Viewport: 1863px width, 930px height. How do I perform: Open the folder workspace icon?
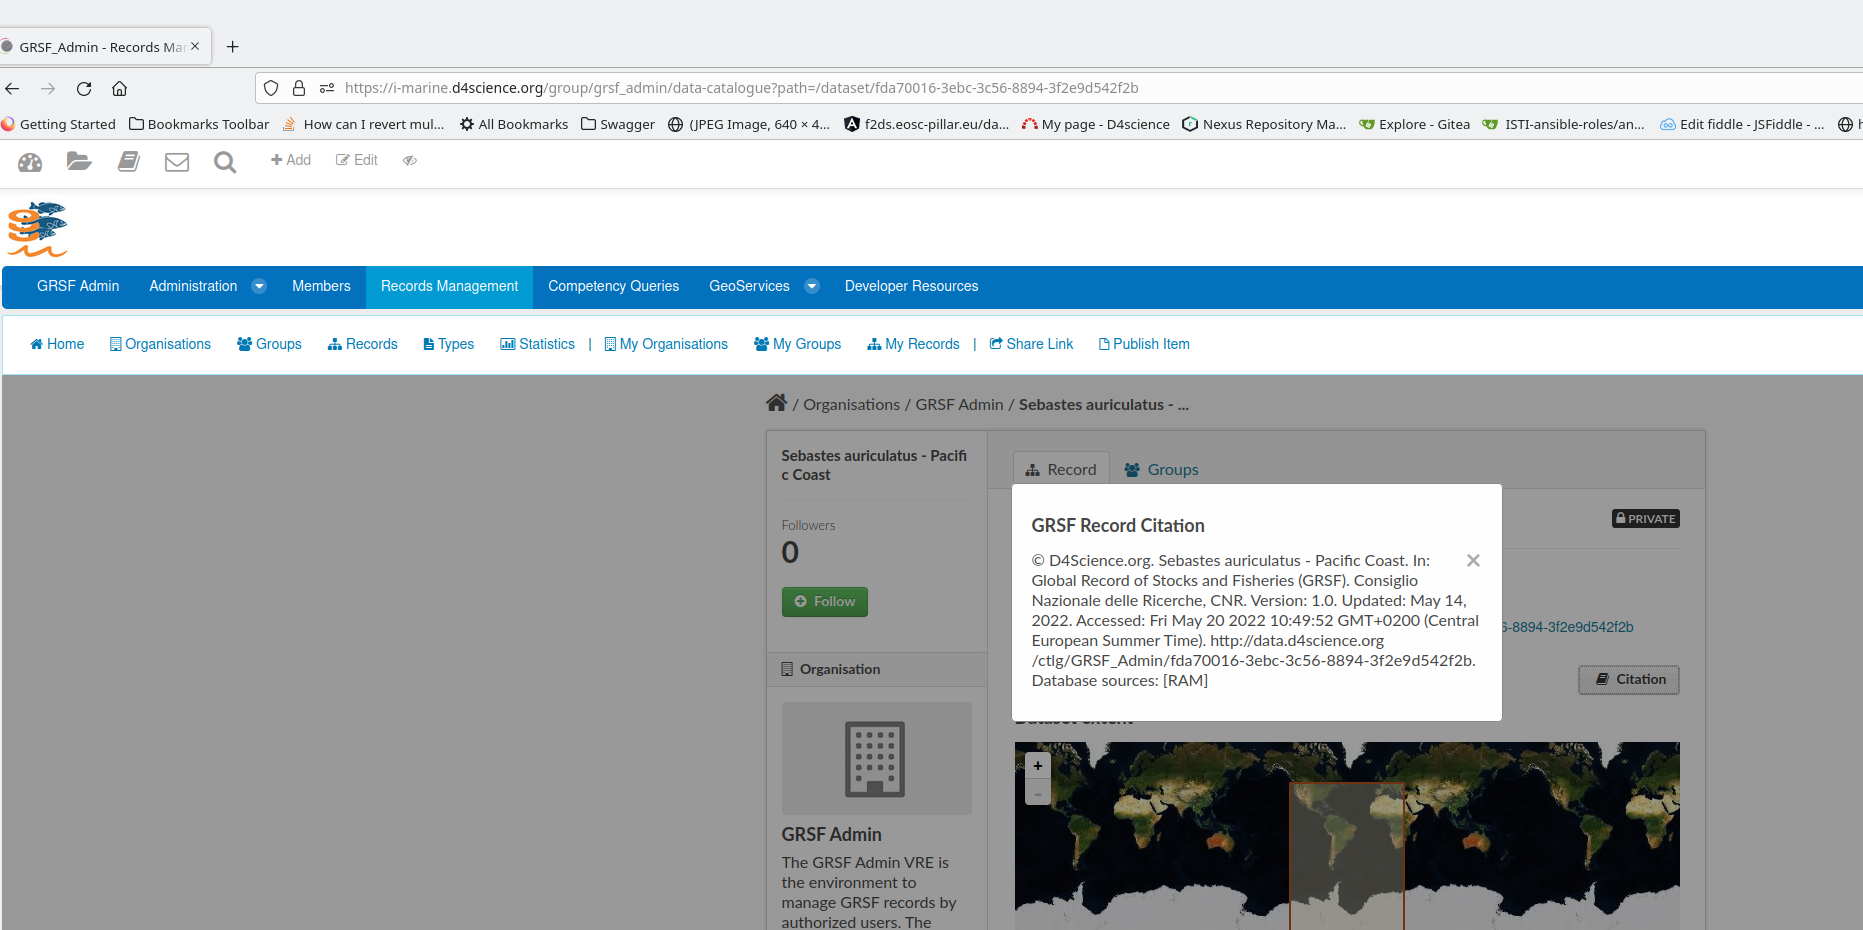pos(79,161)
